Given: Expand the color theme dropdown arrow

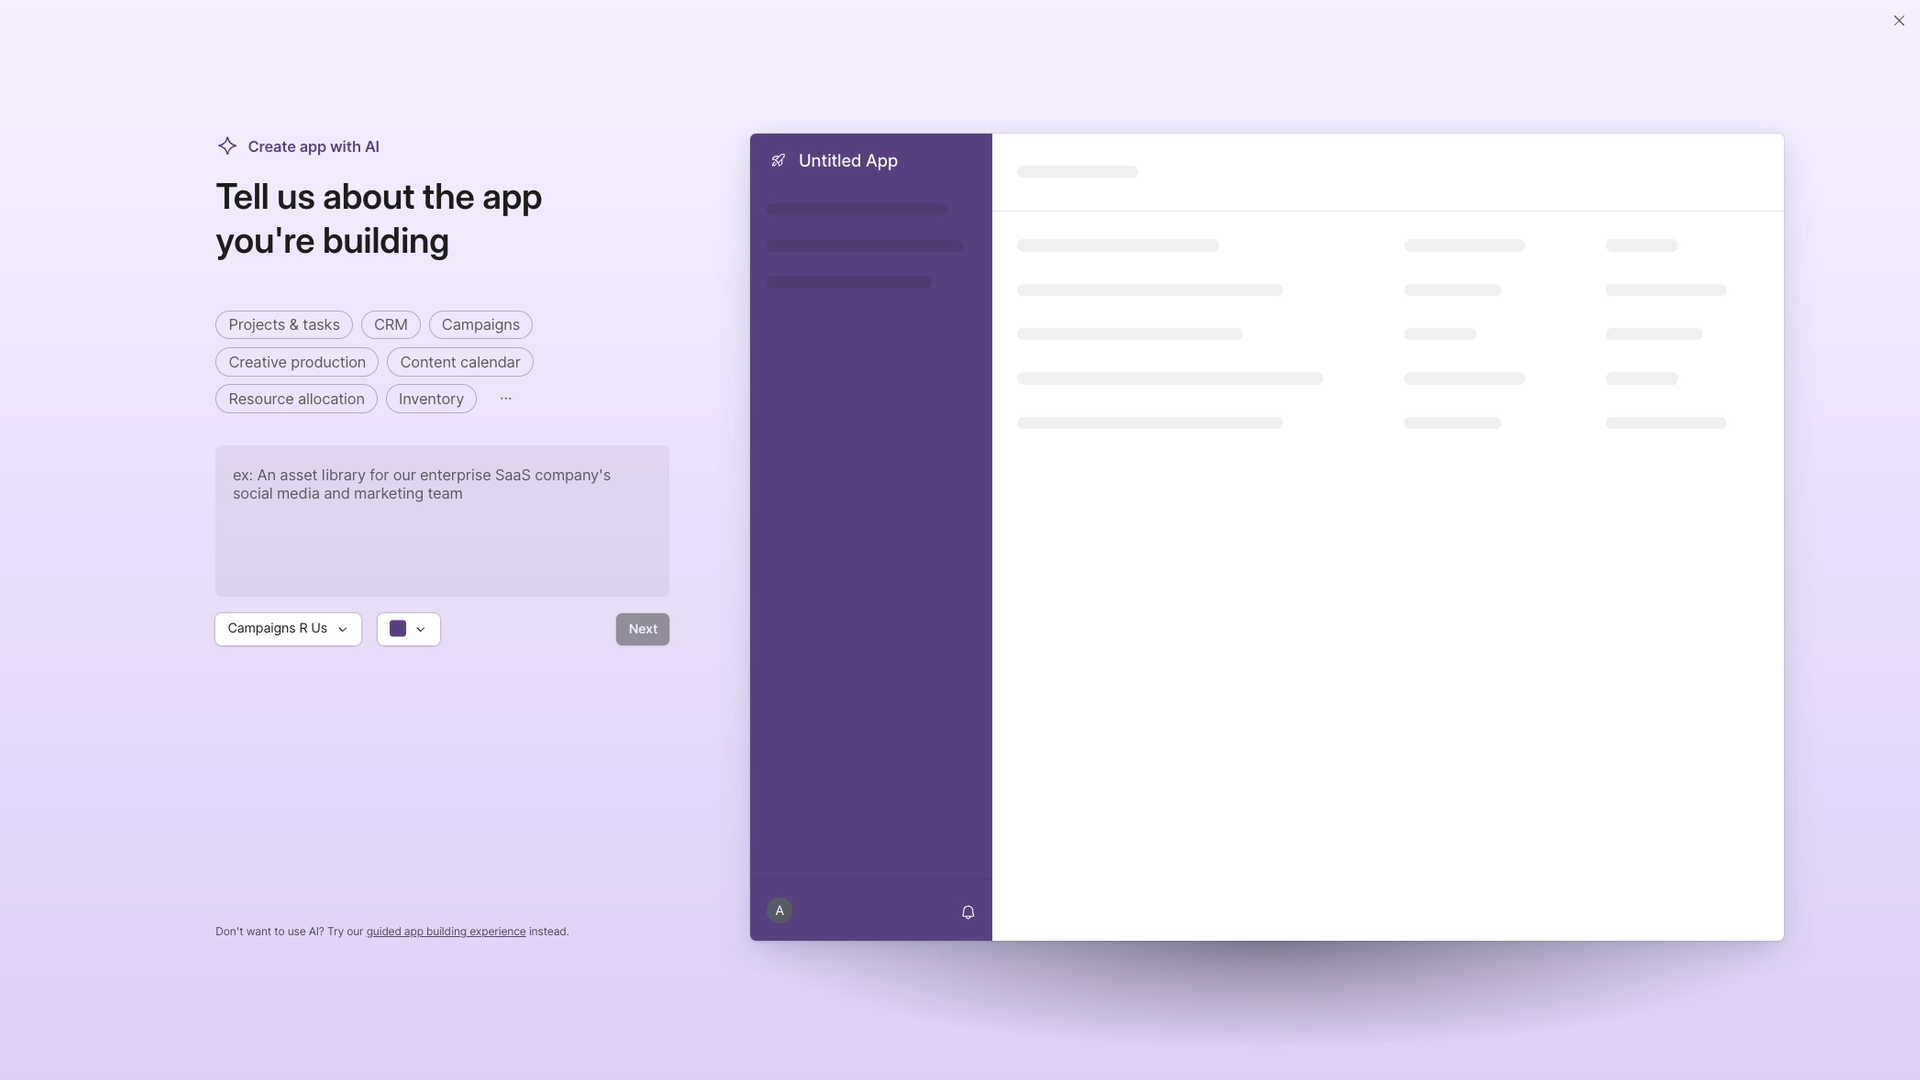Looking at the screenshot, I should point(421,629).
